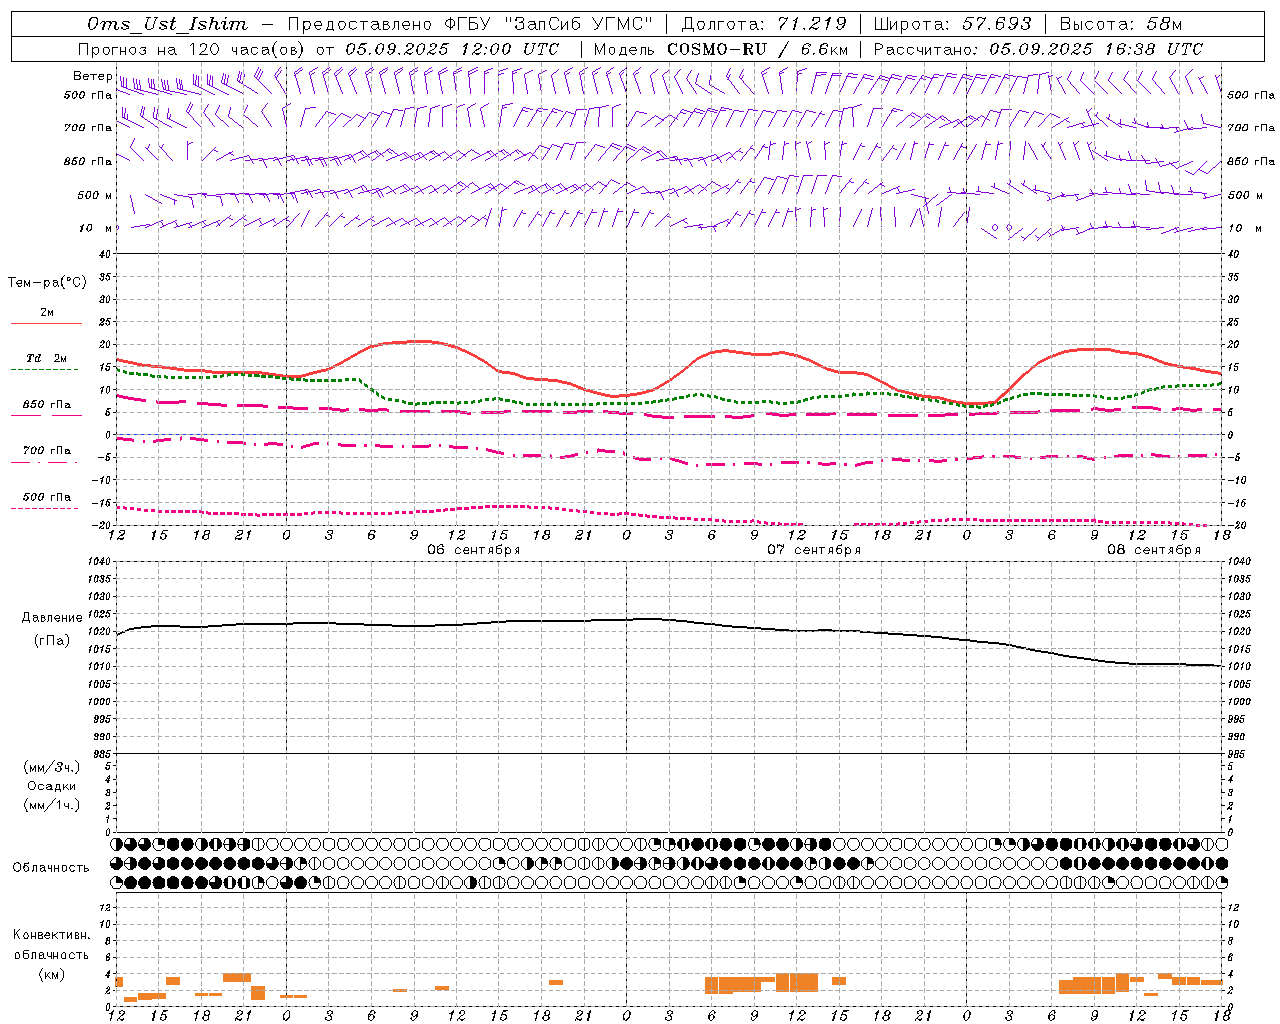Screen dimensions: 1280x1024
Task: Click the 06 сентября date label
Action: pyautogui.click(x=474, y=550)
